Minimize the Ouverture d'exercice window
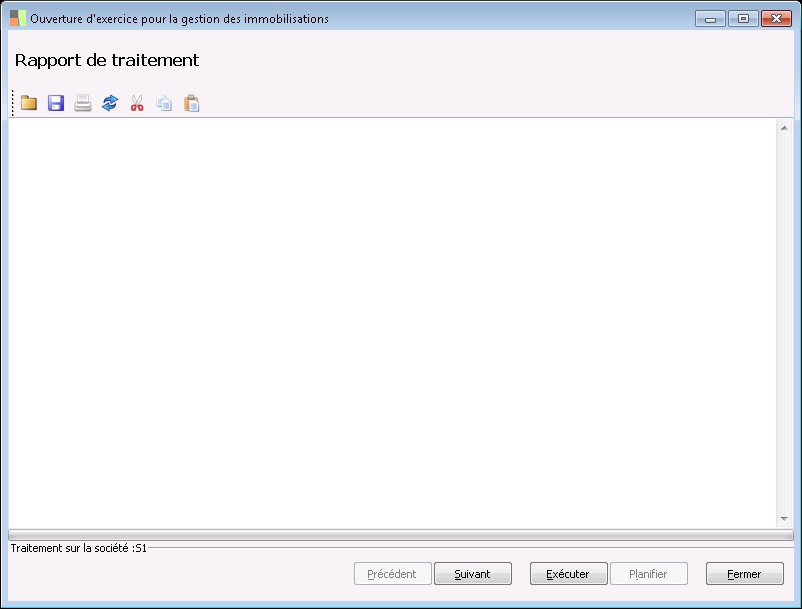Image resolution: width=802 pixels, height=609 pixels. tap(710, 19)
